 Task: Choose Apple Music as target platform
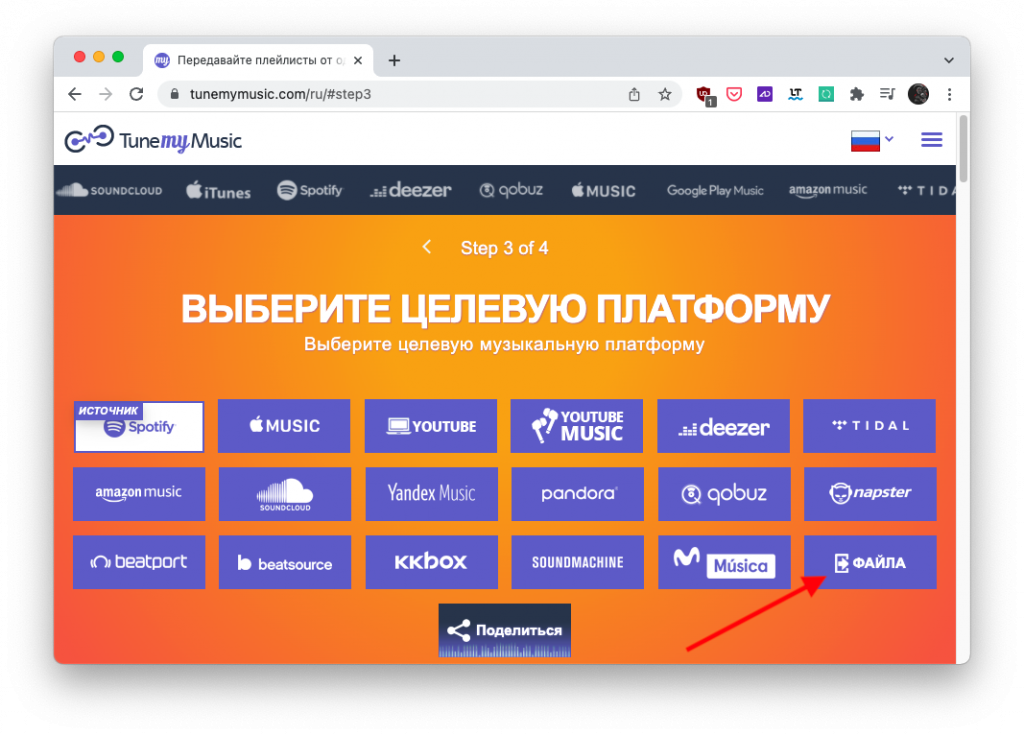(x=284, y=426)
